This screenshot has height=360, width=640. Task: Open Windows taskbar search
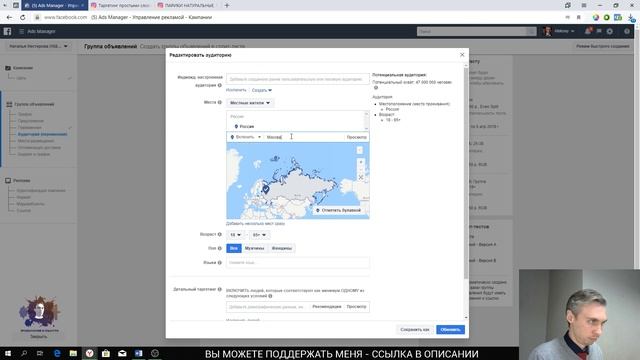click(24, 353)
